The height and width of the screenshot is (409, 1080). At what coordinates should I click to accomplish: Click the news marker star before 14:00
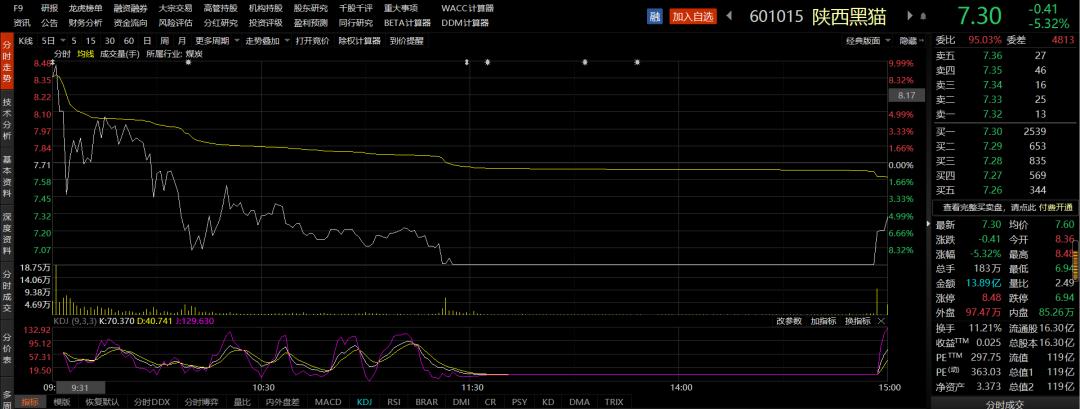click(x=637, y=63)
